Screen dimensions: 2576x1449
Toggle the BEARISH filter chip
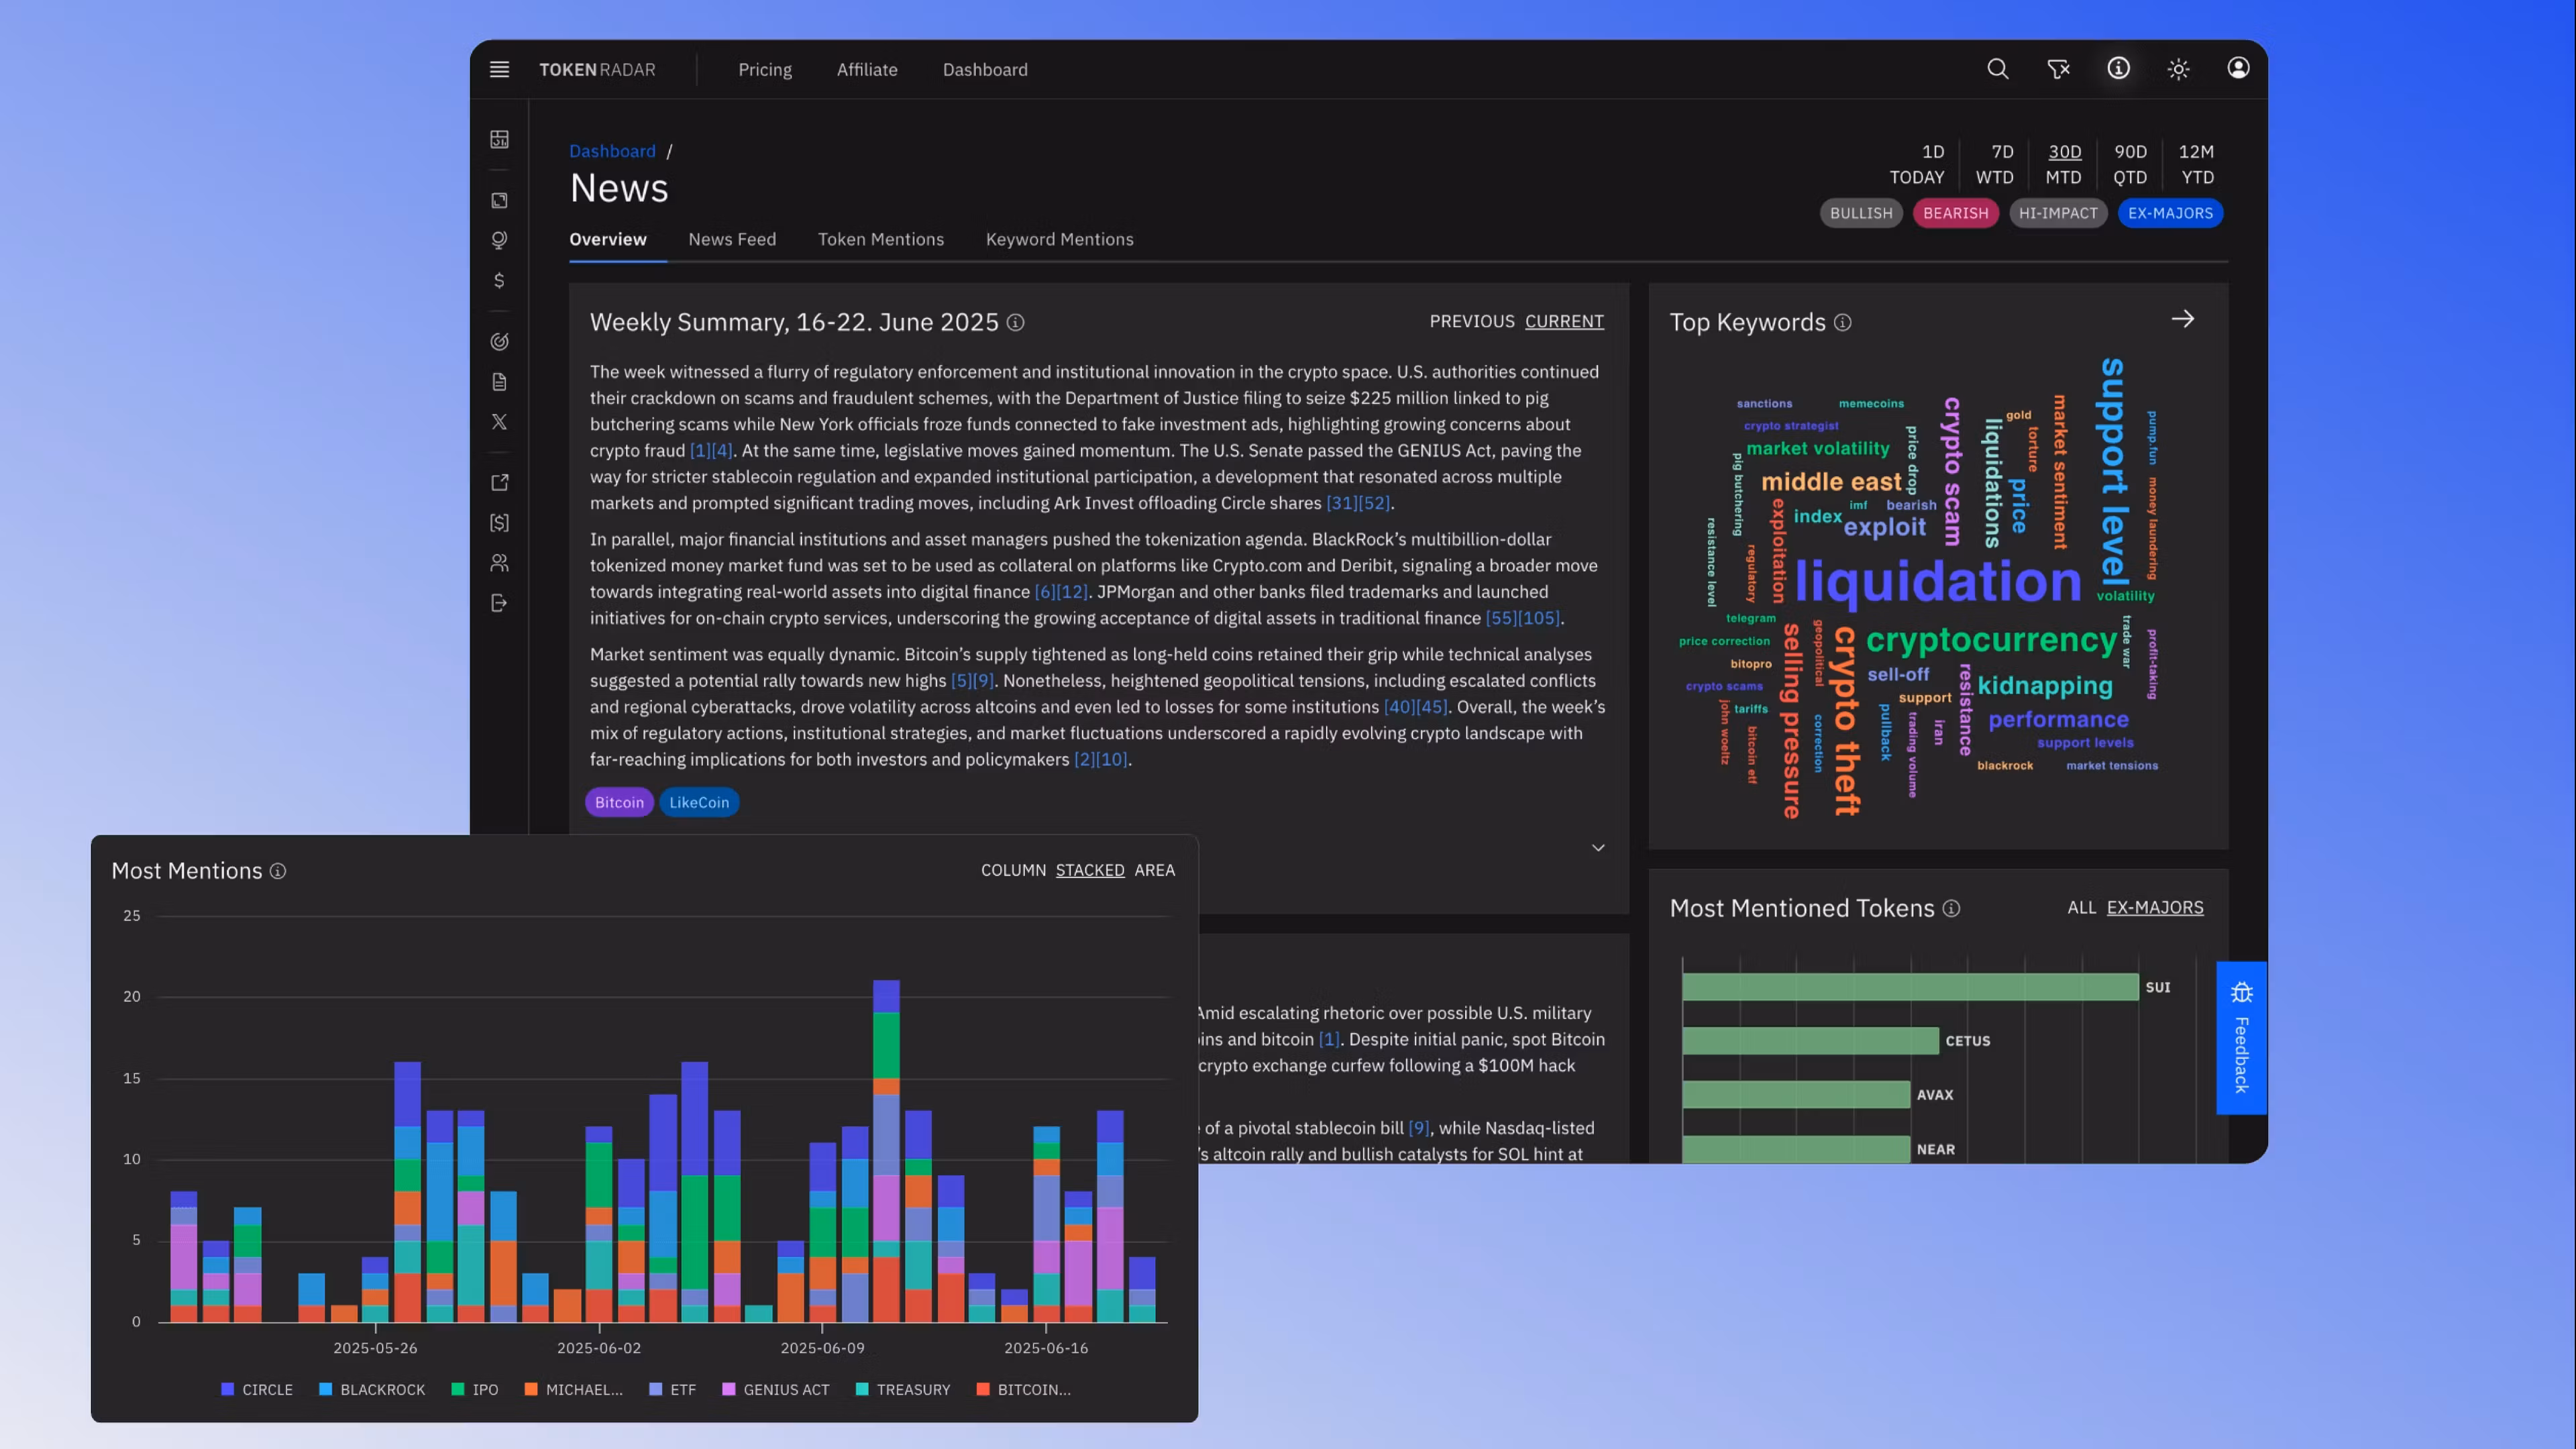[1955, 213]
